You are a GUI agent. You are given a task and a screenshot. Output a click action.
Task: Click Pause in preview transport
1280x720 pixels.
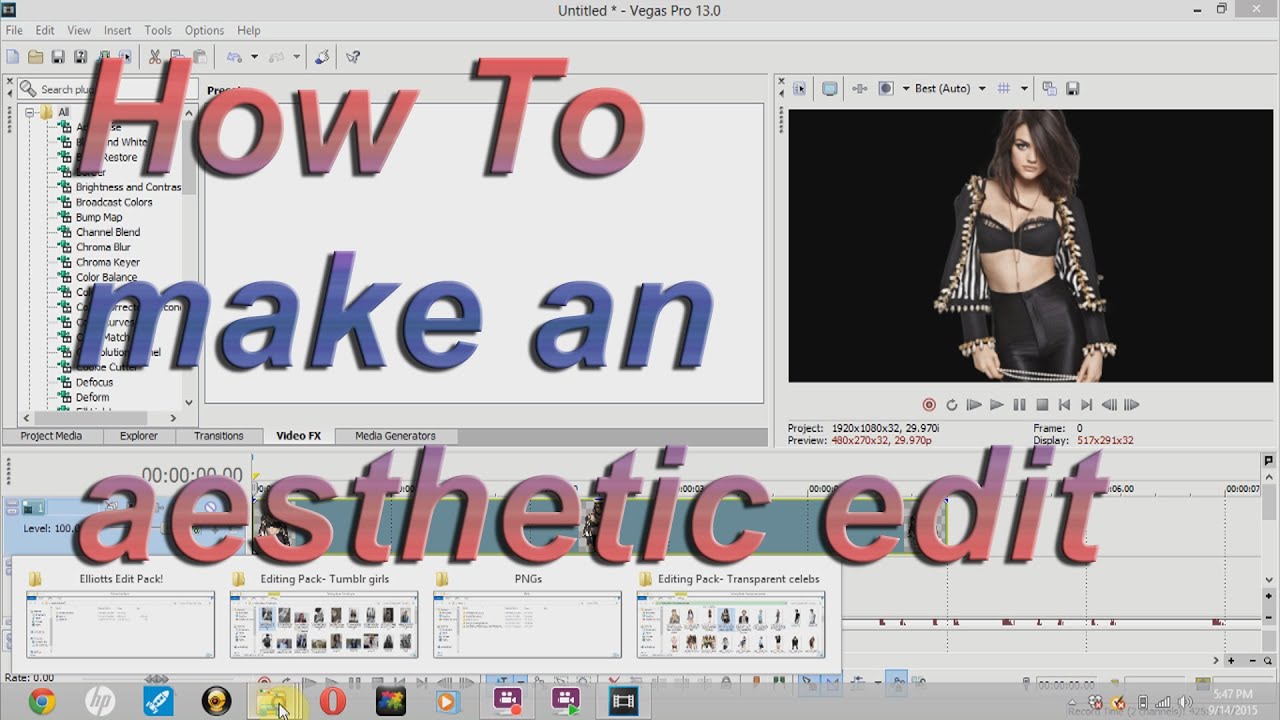click(1019, 405)
